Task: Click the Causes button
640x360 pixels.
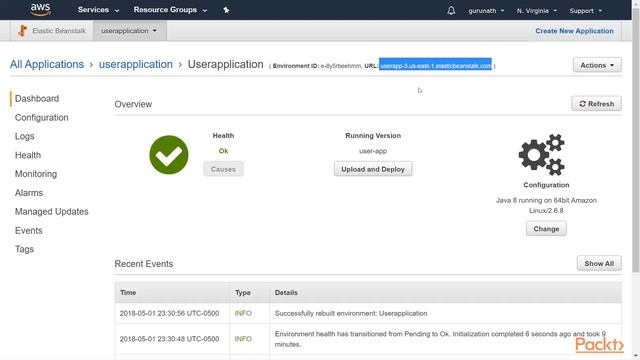Action: 223,169
